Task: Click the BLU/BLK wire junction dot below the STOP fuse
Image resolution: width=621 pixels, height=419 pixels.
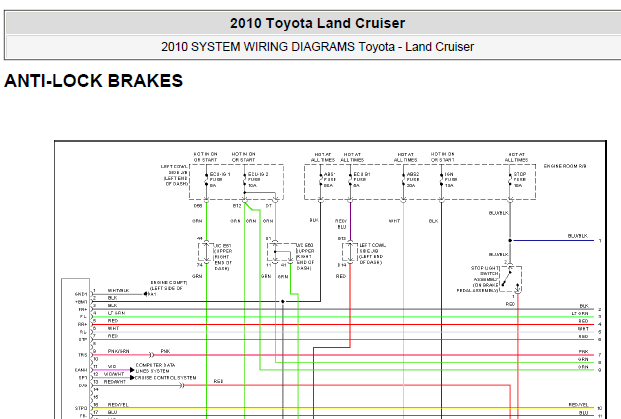Action: (510, 240)
